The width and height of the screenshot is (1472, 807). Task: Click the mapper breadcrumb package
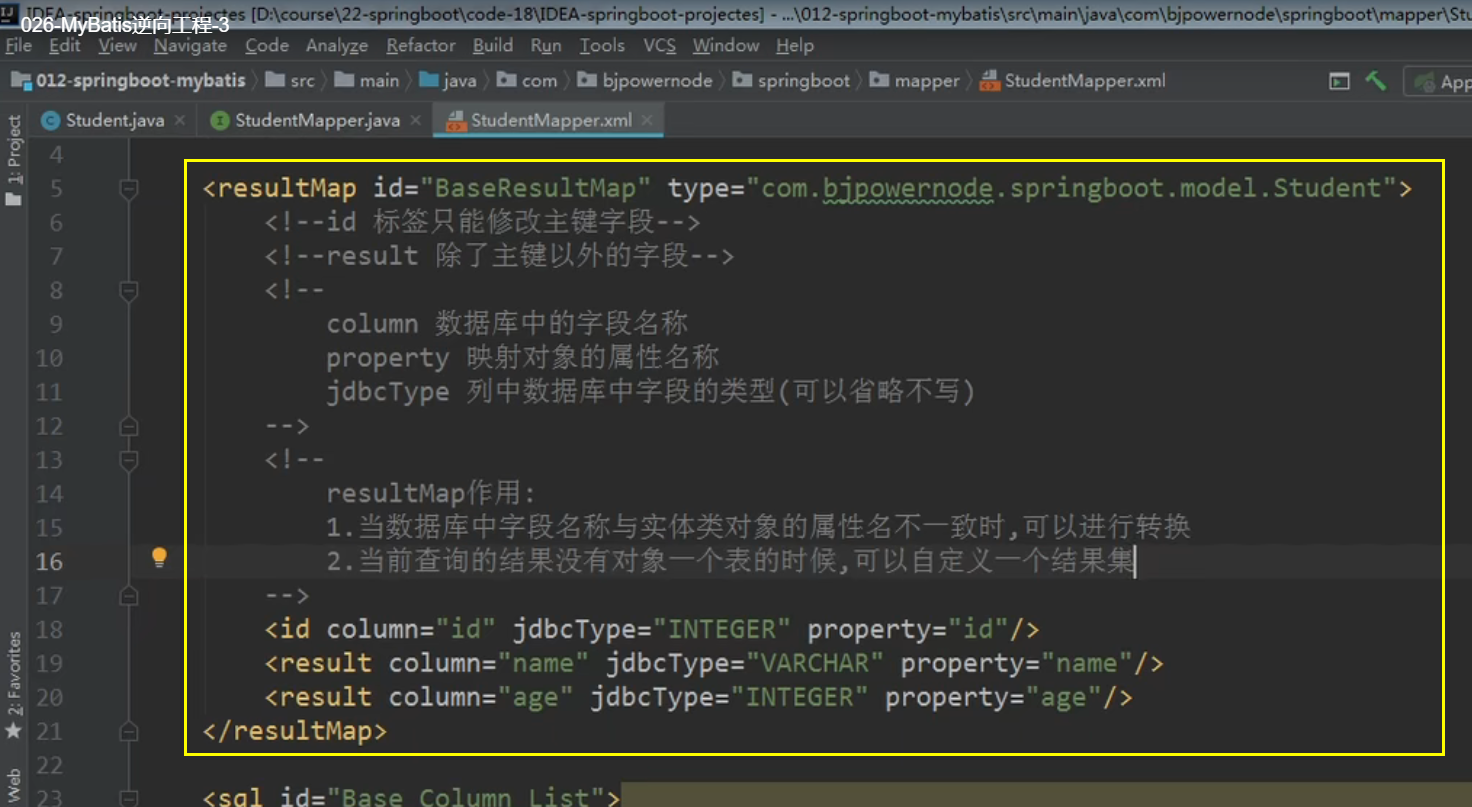(915, 81)
